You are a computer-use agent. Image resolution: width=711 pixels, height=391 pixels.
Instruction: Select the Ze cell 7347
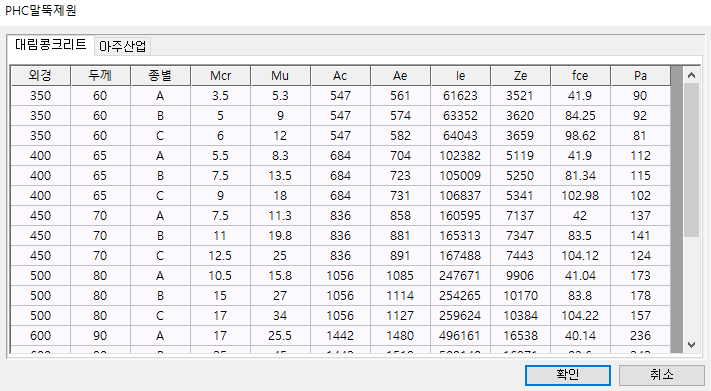click(521, 235)
